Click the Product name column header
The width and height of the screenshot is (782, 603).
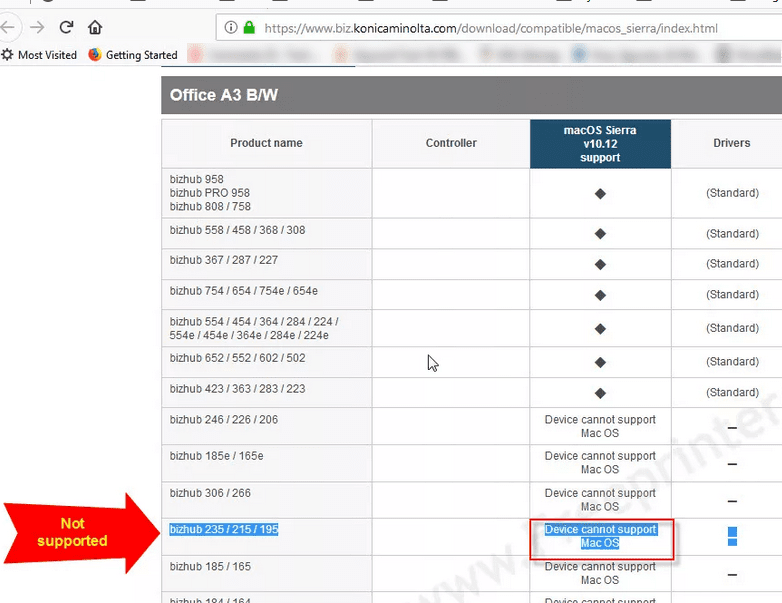click(x=266, y=143)
